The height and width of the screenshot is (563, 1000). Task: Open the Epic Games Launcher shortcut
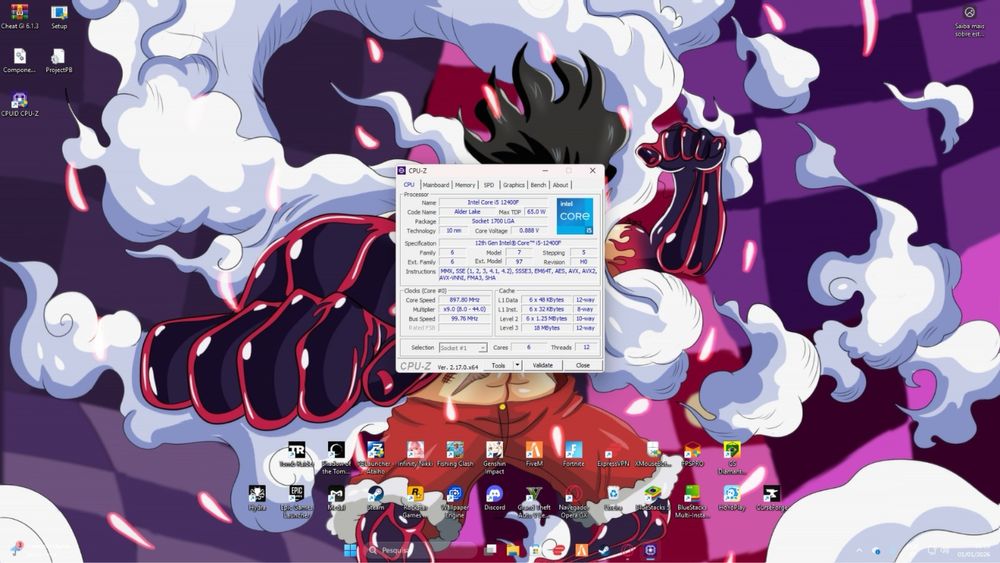[x=297, y=502]
